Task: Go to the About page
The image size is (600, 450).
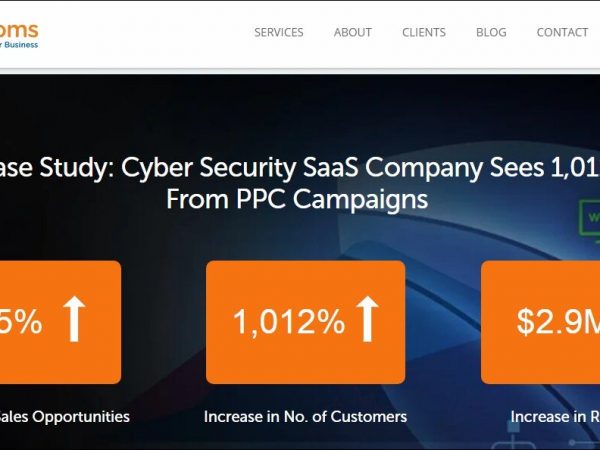Action: 353,32
